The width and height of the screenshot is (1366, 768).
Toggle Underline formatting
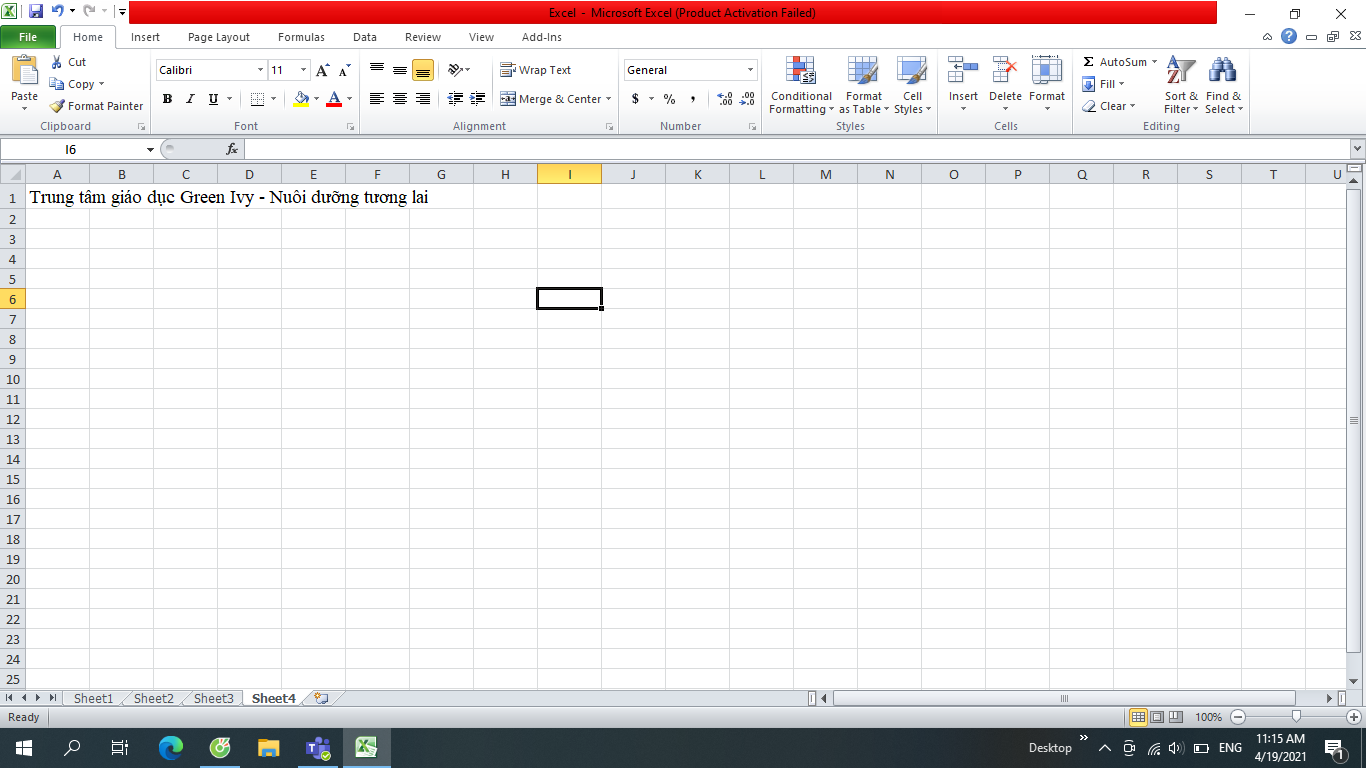coord(213,99)
